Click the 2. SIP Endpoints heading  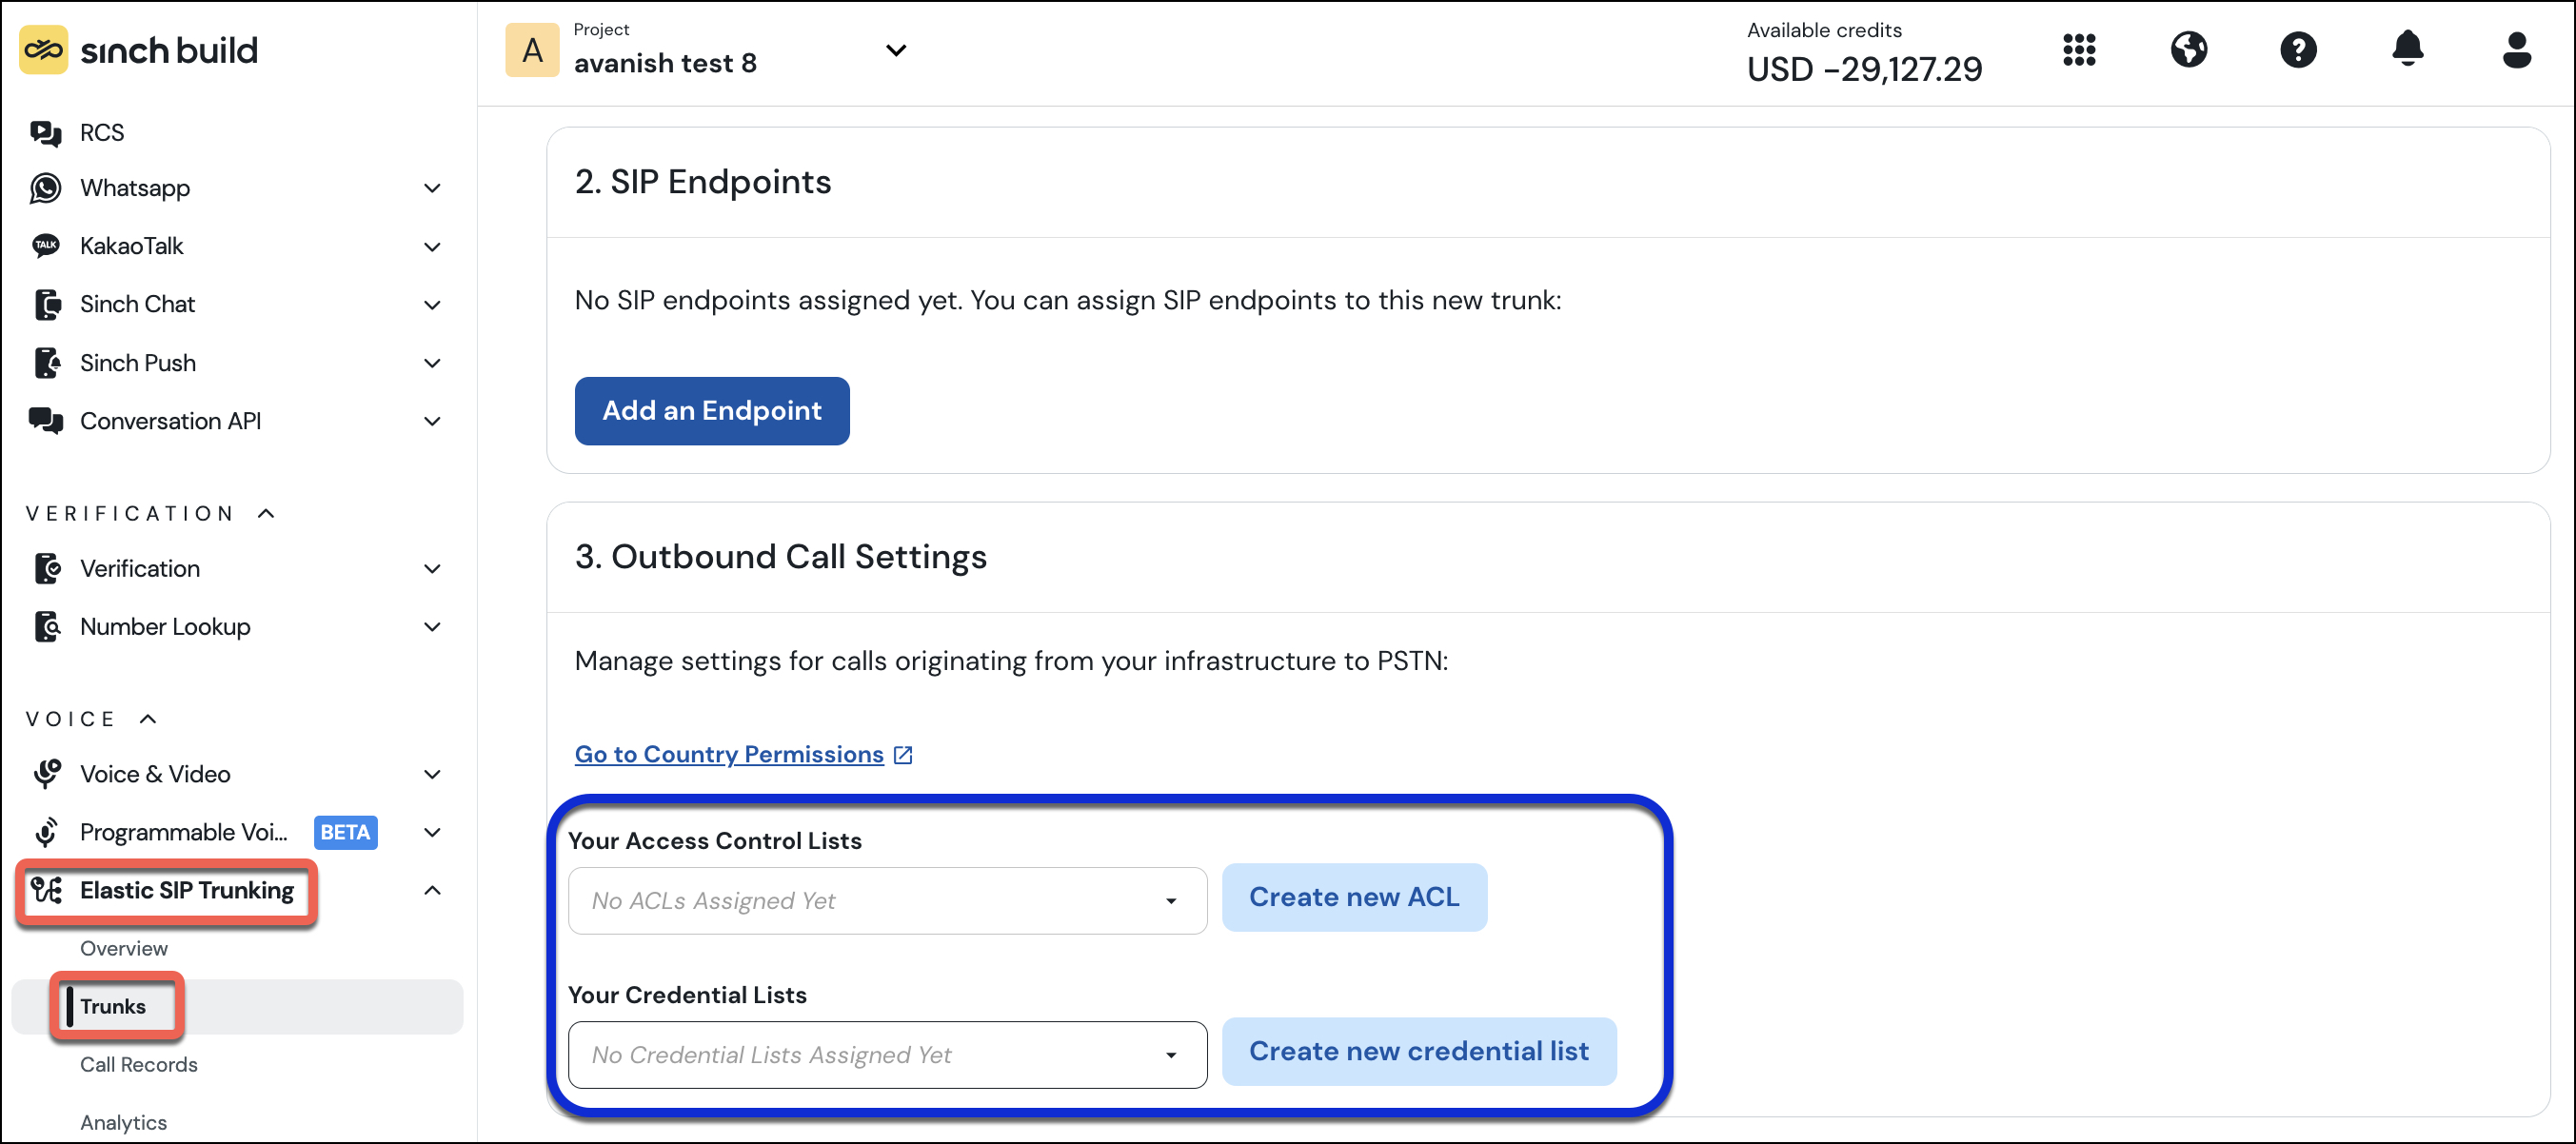[x=703, y=182]
